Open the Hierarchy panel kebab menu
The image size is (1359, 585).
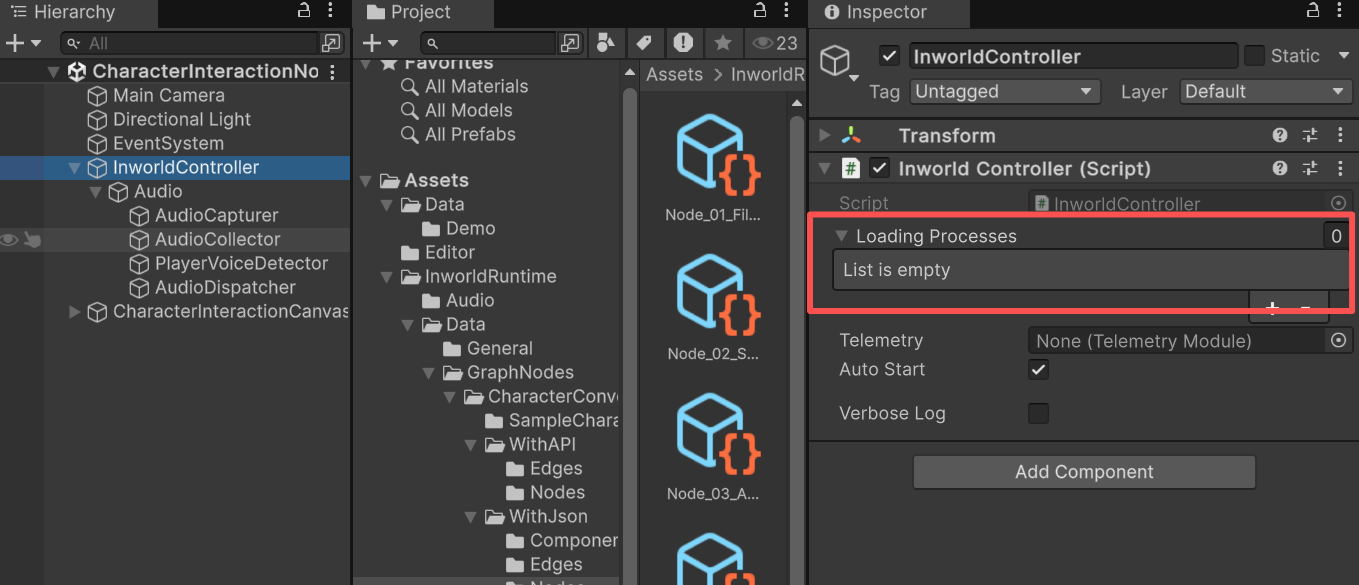point(331,12)
